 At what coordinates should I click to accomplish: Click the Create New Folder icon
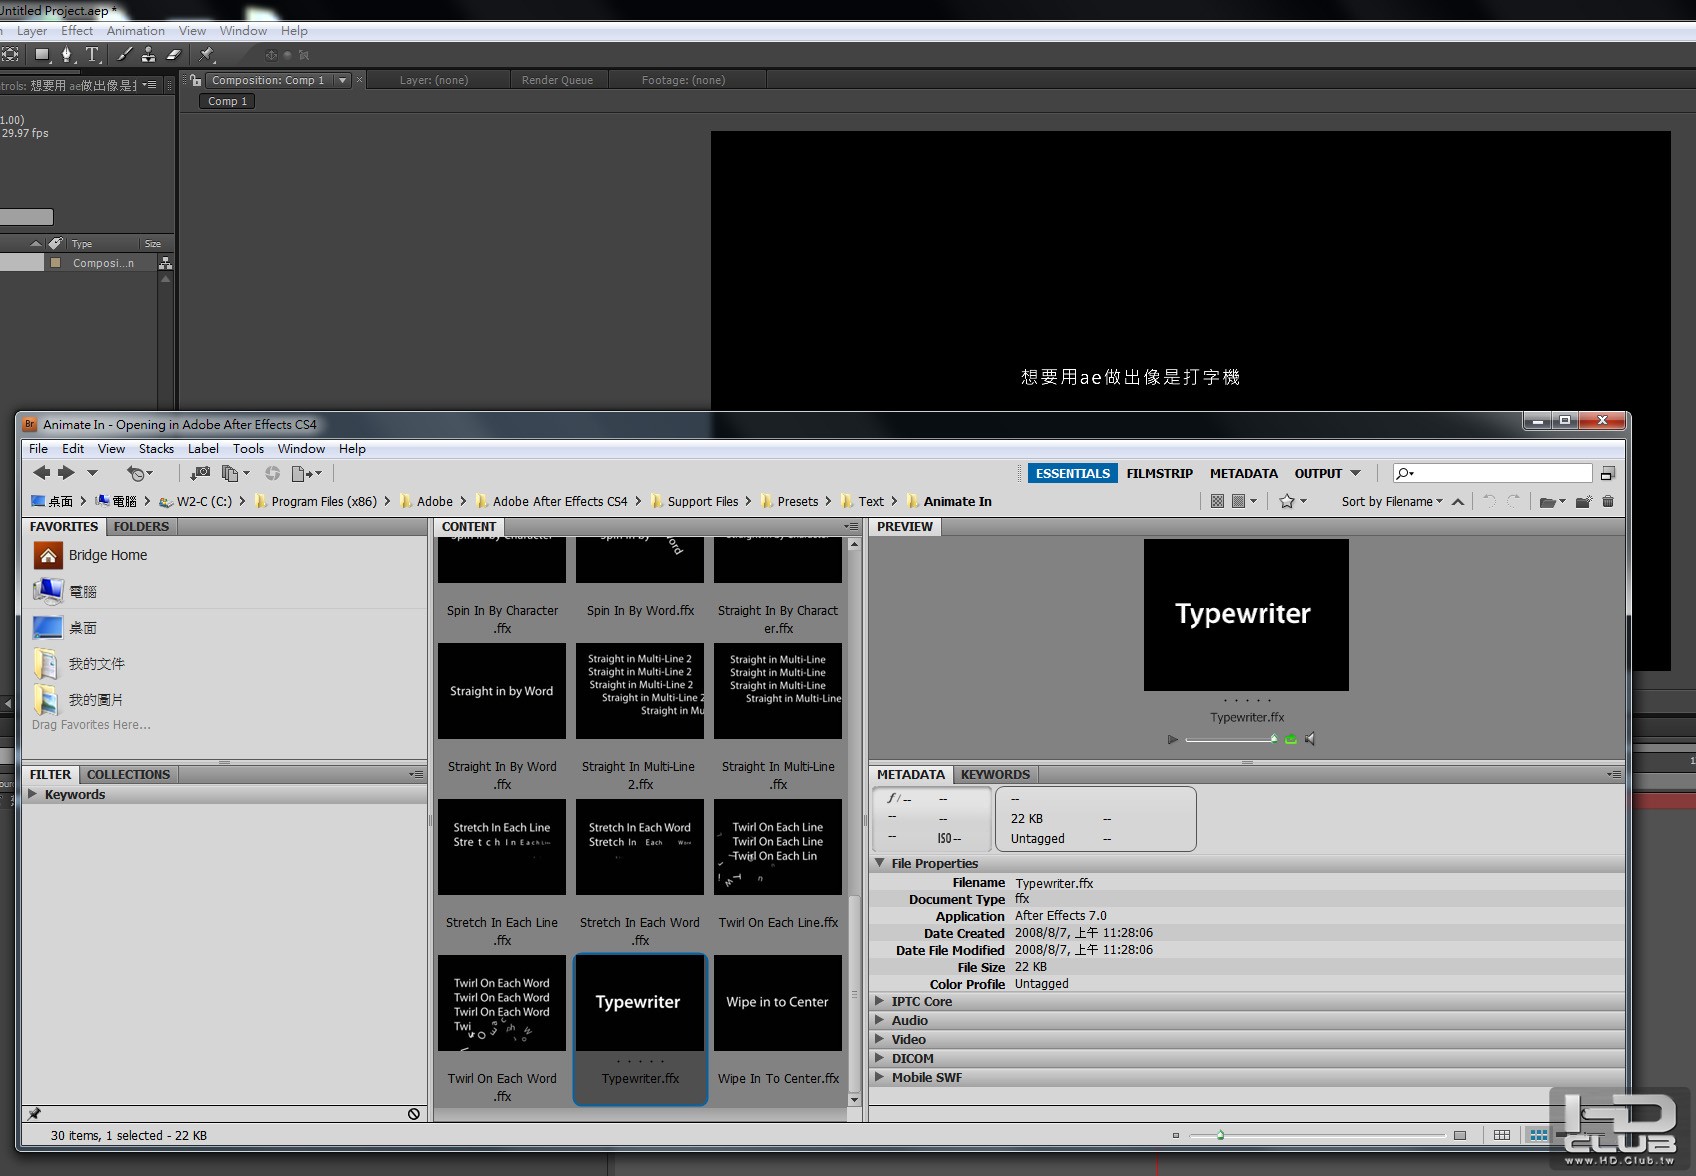tap(1583, 501)
